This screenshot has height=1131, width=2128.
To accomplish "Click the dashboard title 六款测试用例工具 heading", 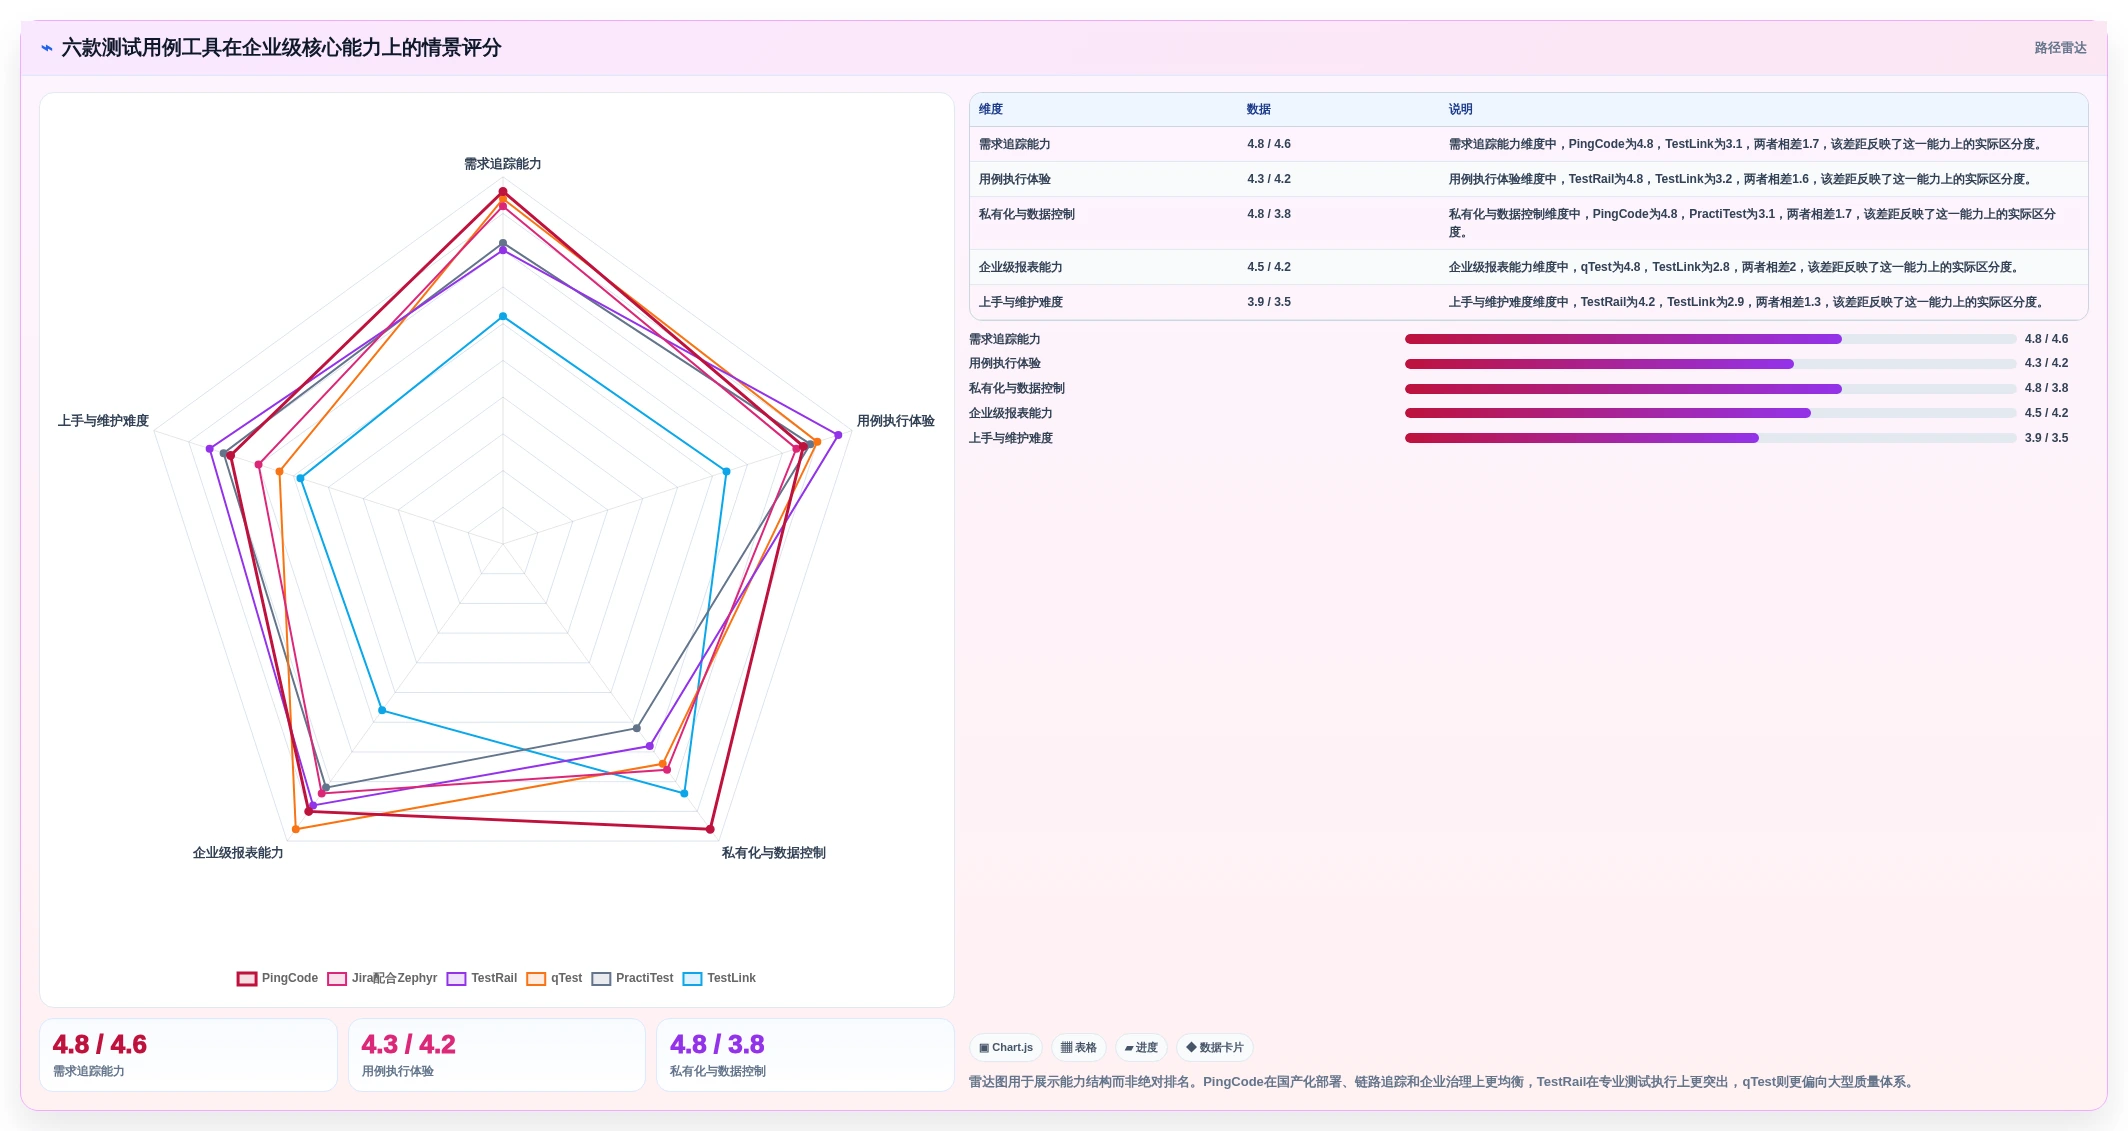I will (x=281, y=48).
